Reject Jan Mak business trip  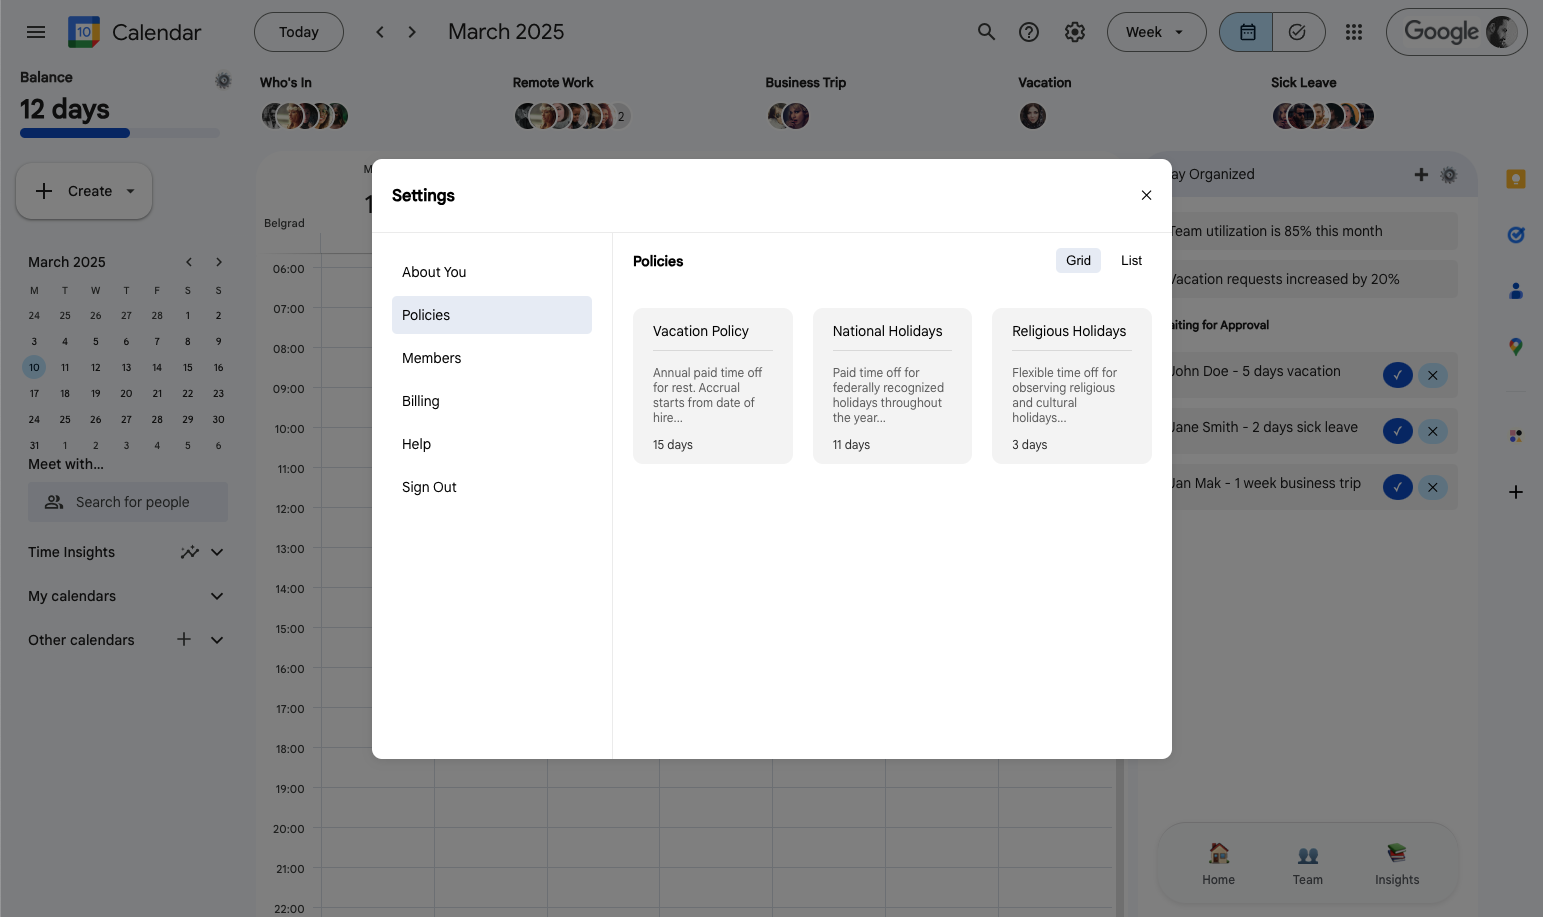coord(1433,487)
